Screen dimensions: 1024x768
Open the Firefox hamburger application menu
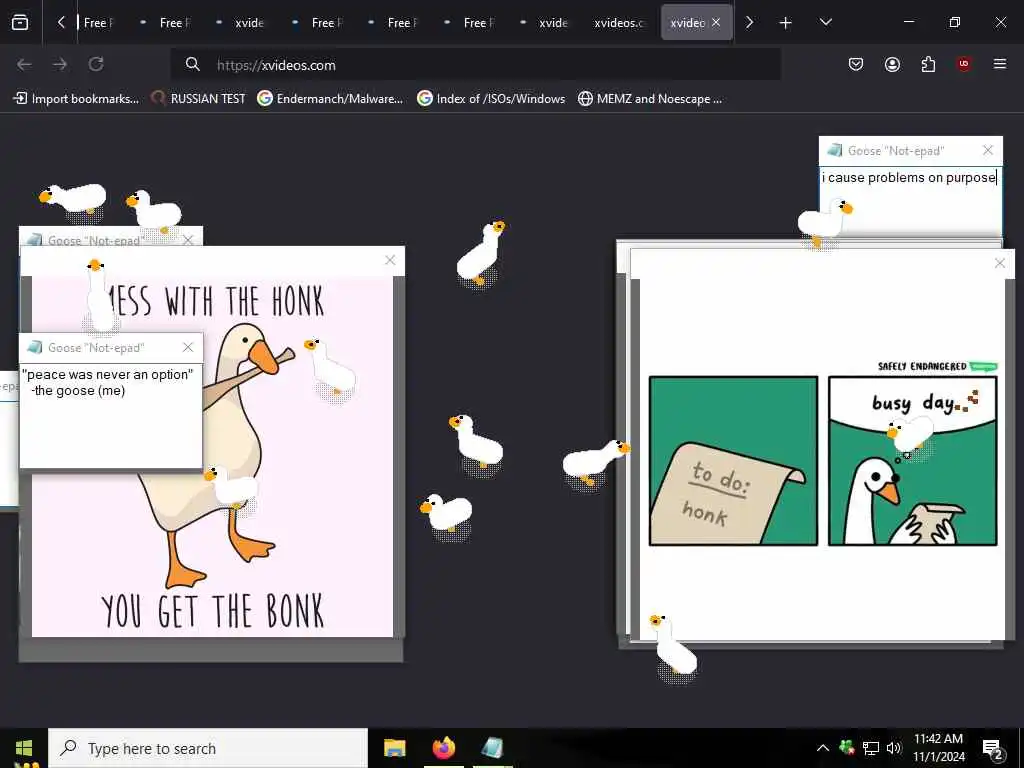[1000, 64]
